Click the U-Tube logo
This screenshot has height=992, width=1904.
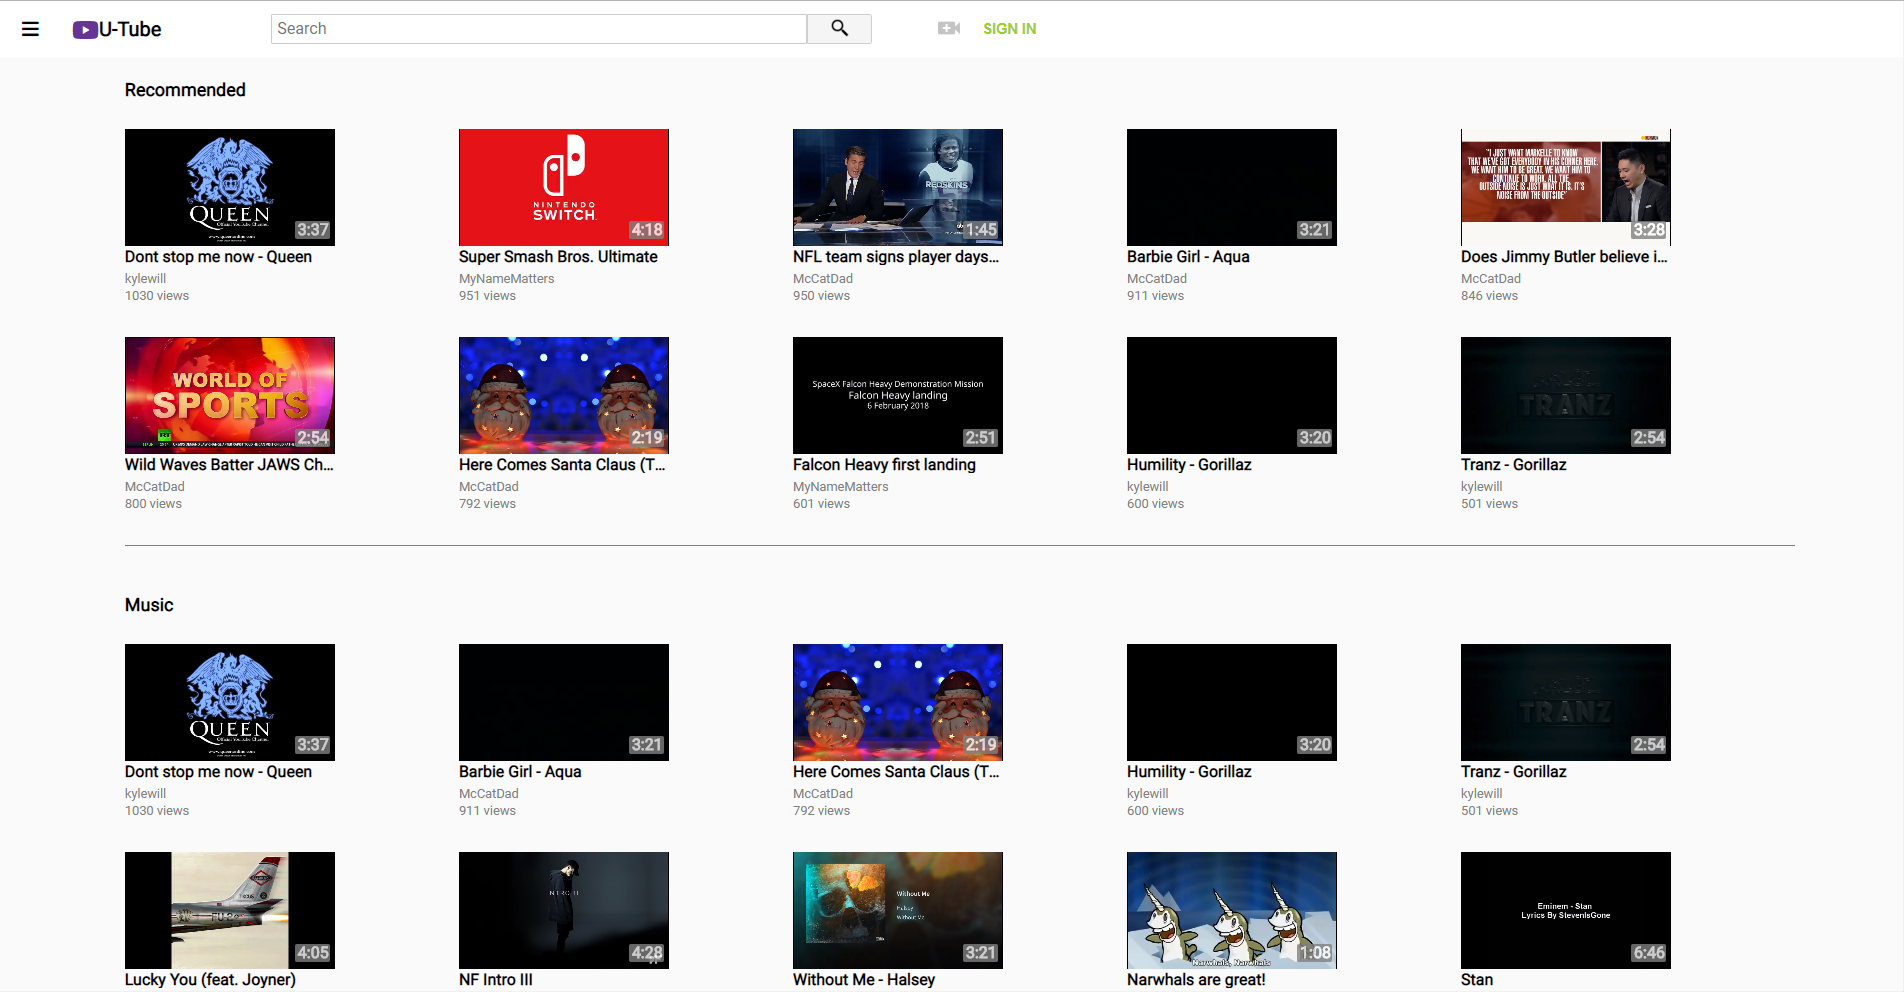point(117,29)
